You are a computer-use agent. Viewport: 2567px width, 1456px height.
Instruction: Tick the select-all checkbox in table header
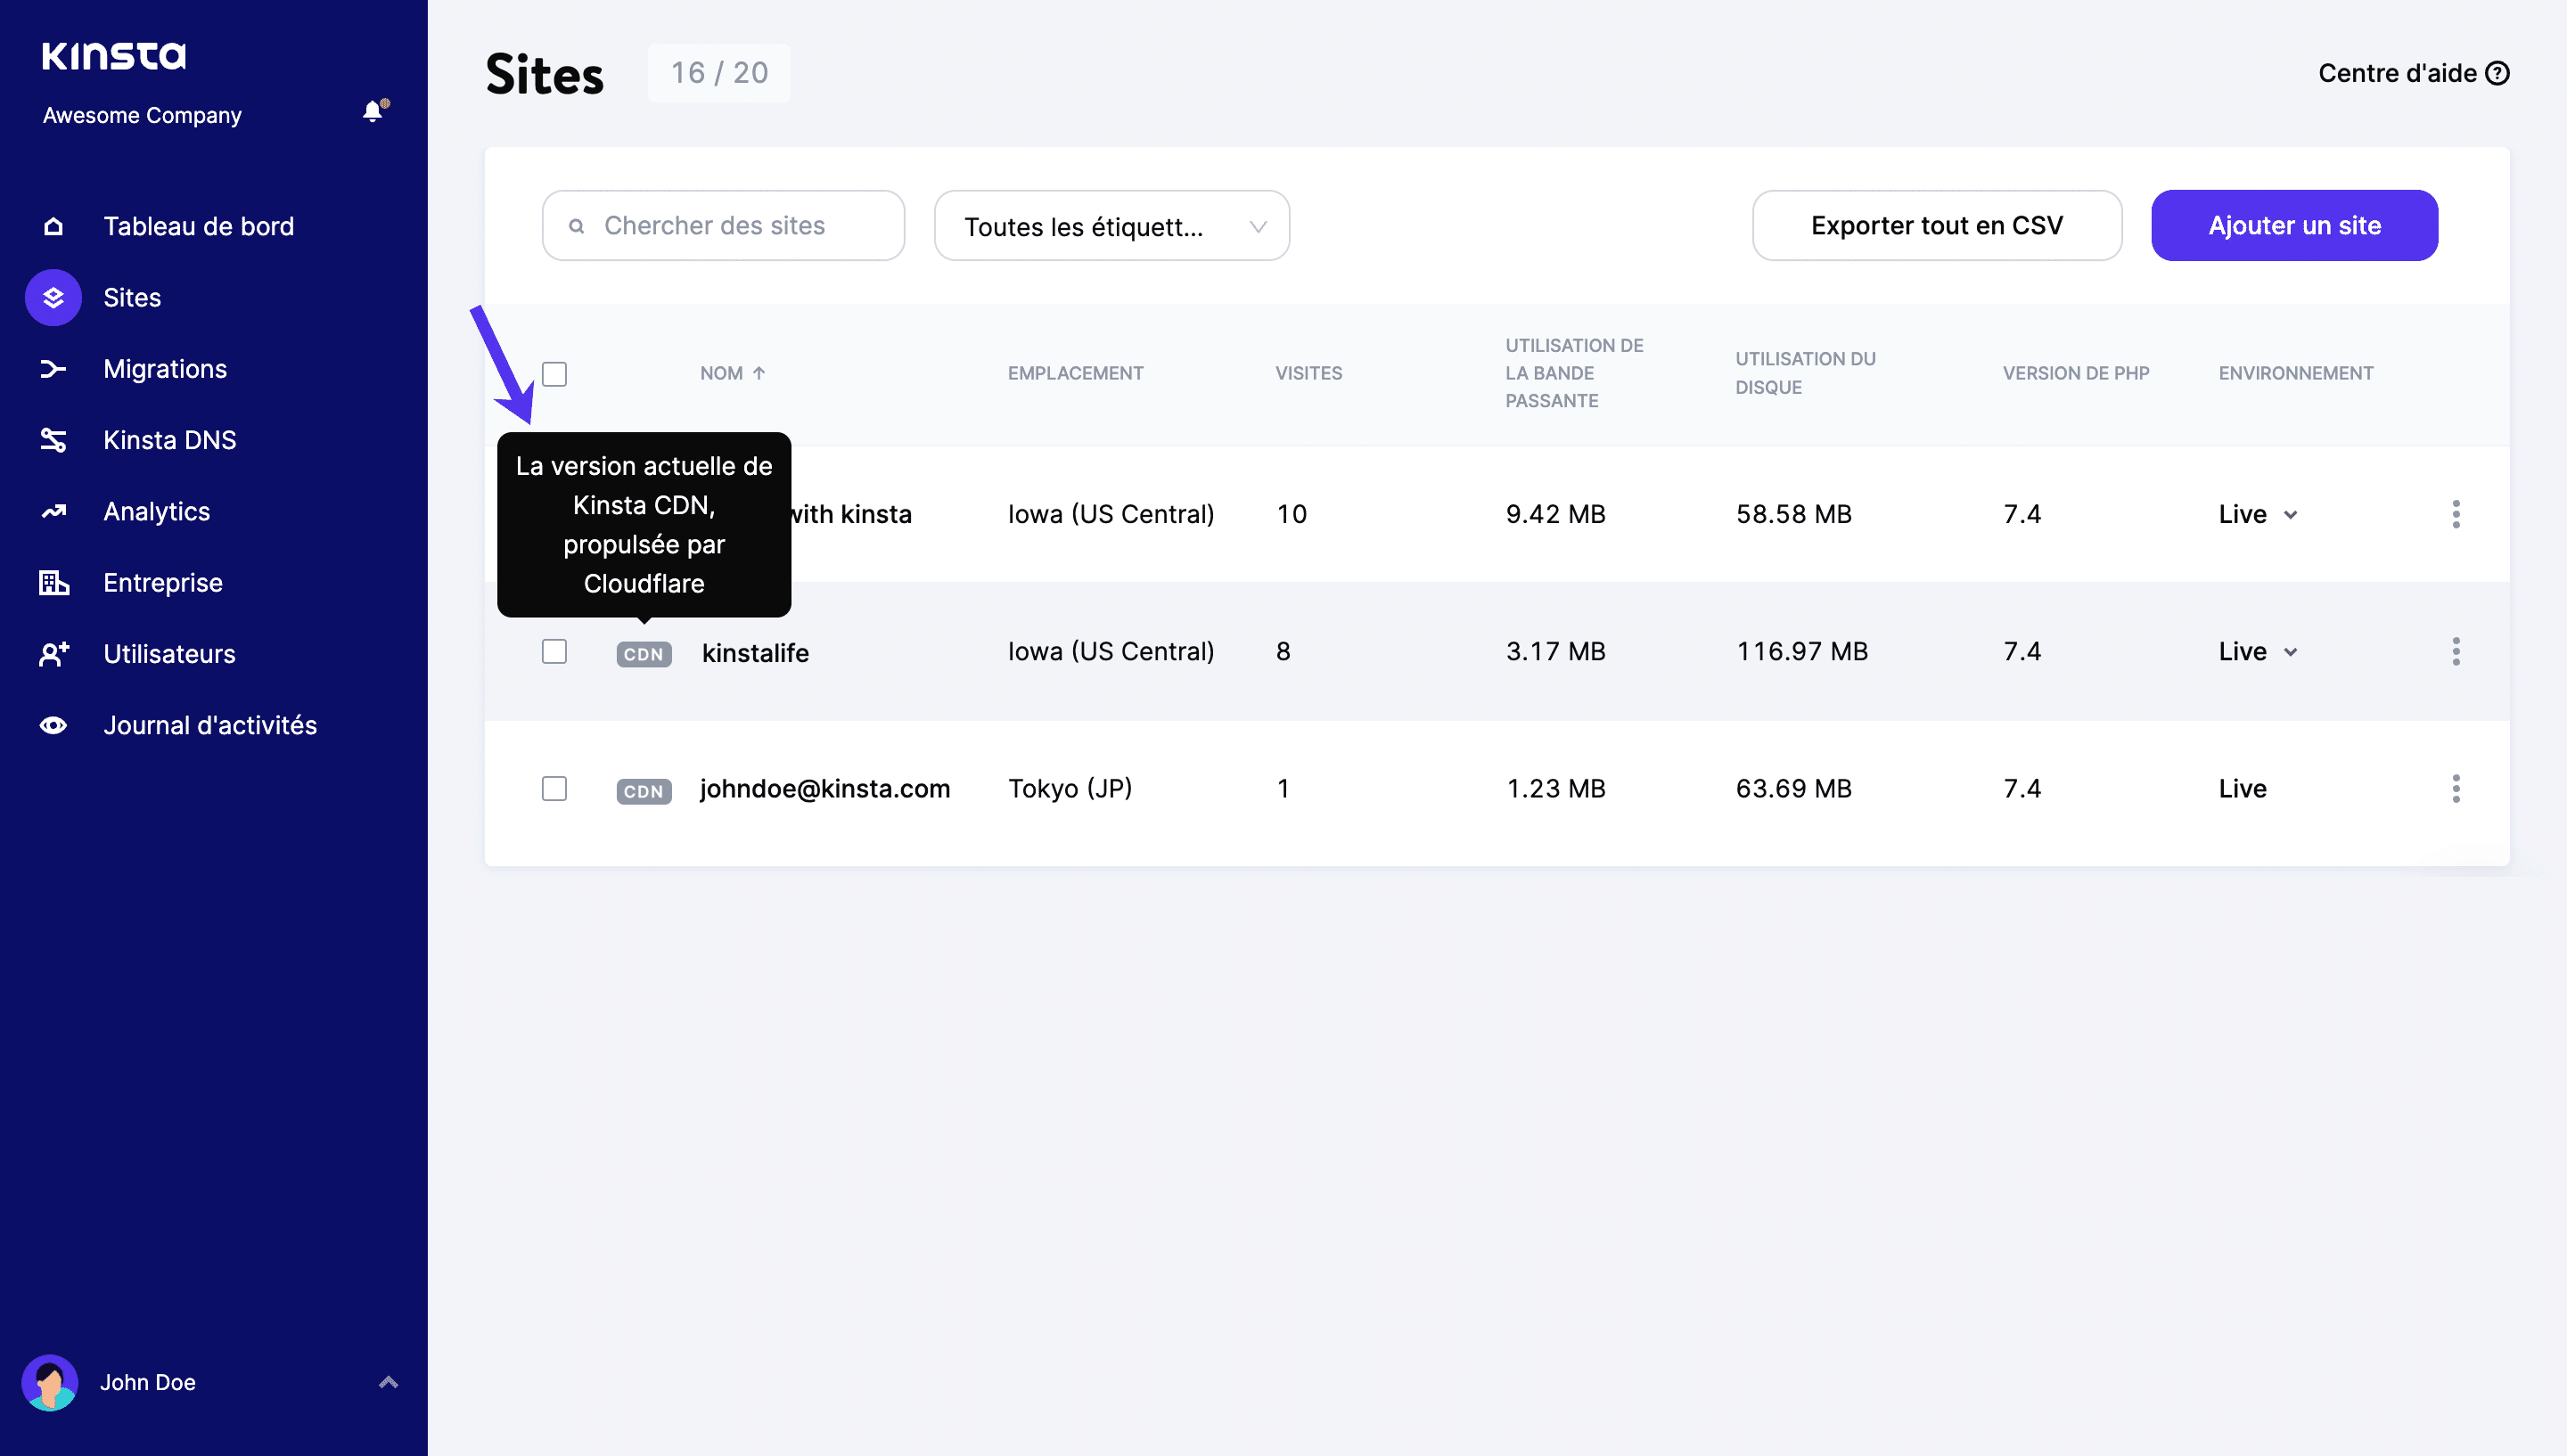point(554,374)
